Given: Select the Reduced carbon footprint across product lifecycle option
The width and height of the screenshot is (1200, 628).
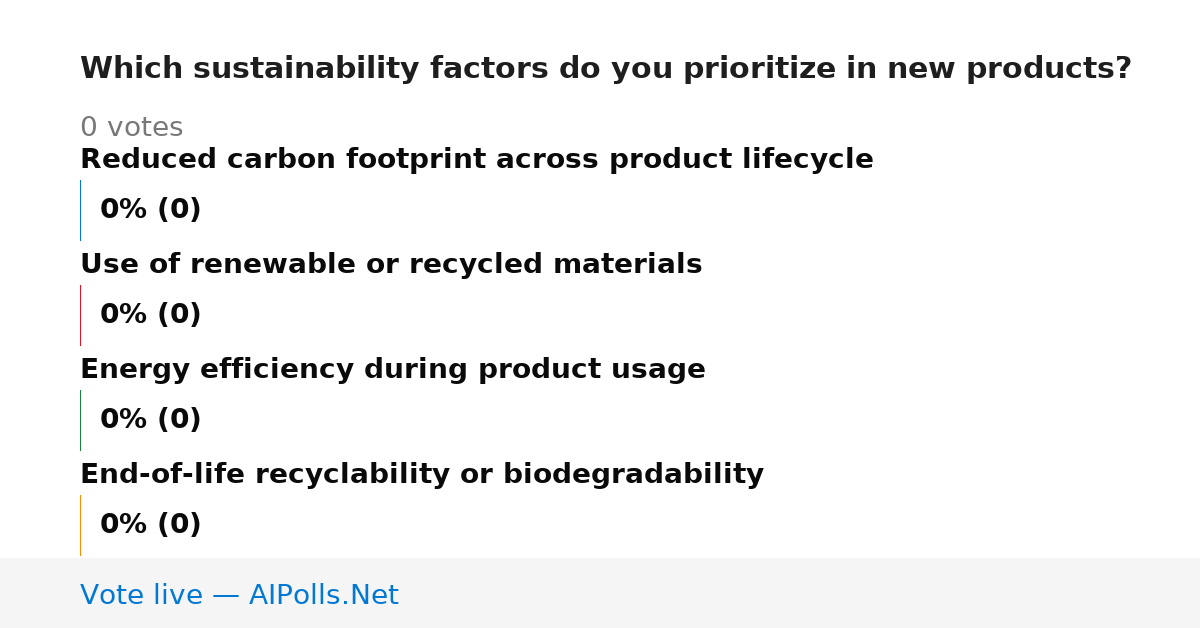Looking at the screenshot, I should point(477,160).
